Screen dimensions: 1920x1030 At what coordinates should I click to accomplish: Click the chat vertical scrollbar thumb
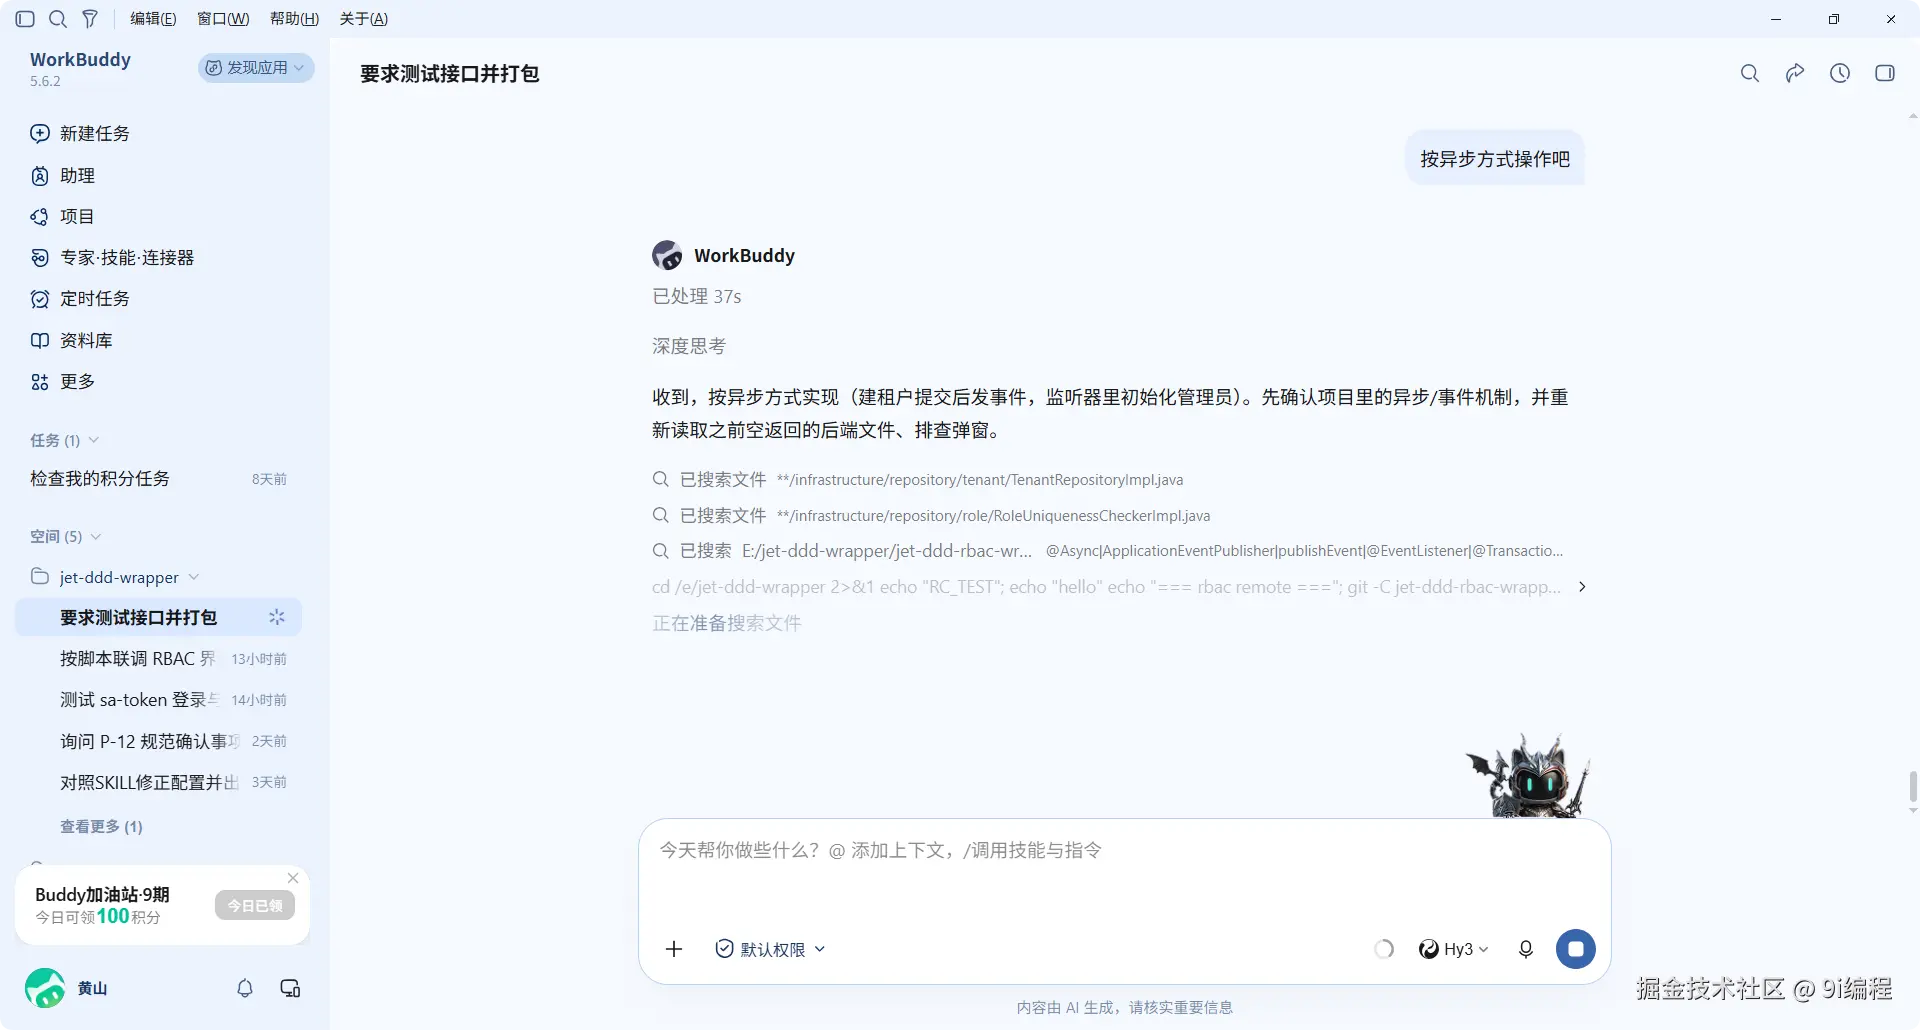(1913, 786)
